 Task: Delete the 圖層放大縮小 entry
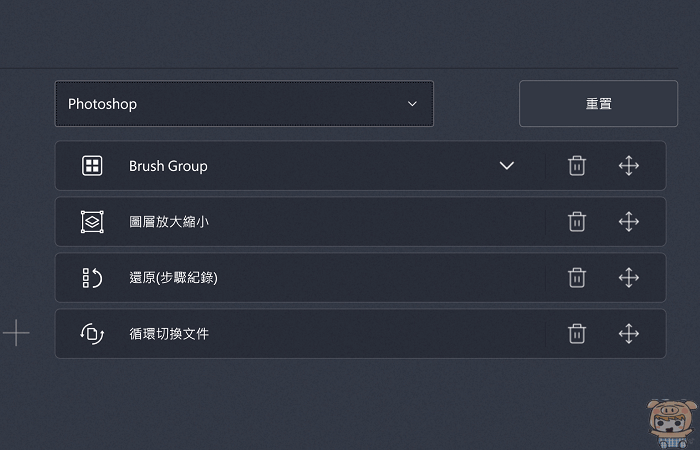click(x=577, y=222)
